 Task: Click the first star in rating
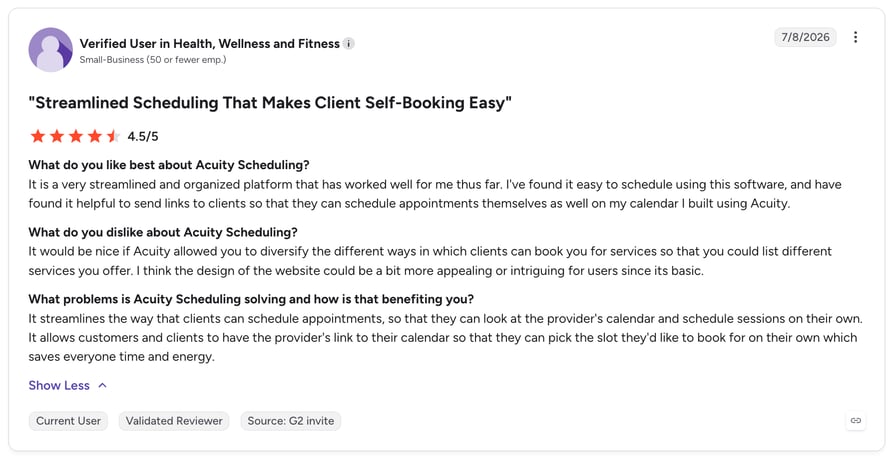click(x=38, y=136)
